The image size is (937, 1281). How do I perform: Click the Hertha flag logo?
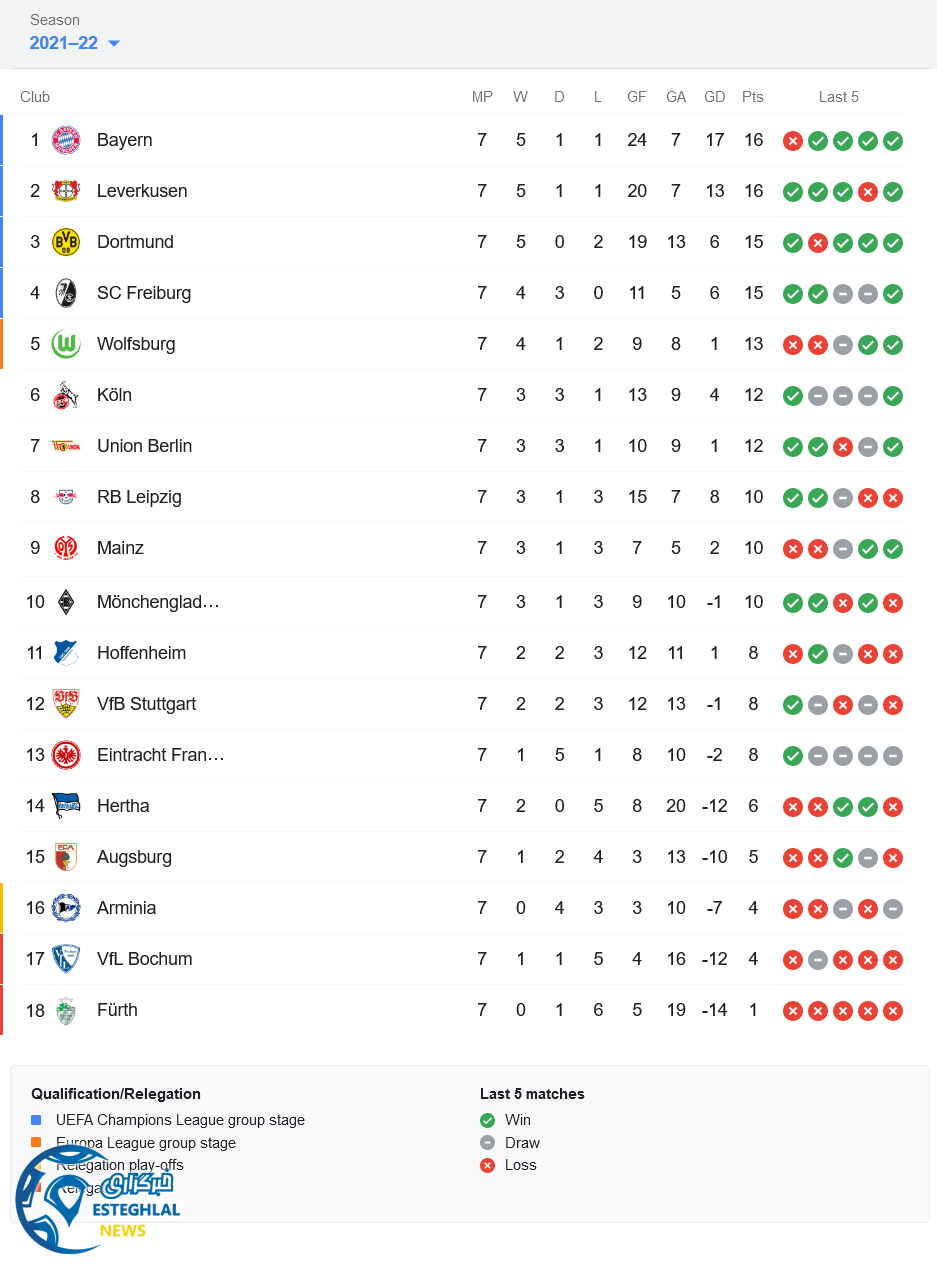coord(66,806)
